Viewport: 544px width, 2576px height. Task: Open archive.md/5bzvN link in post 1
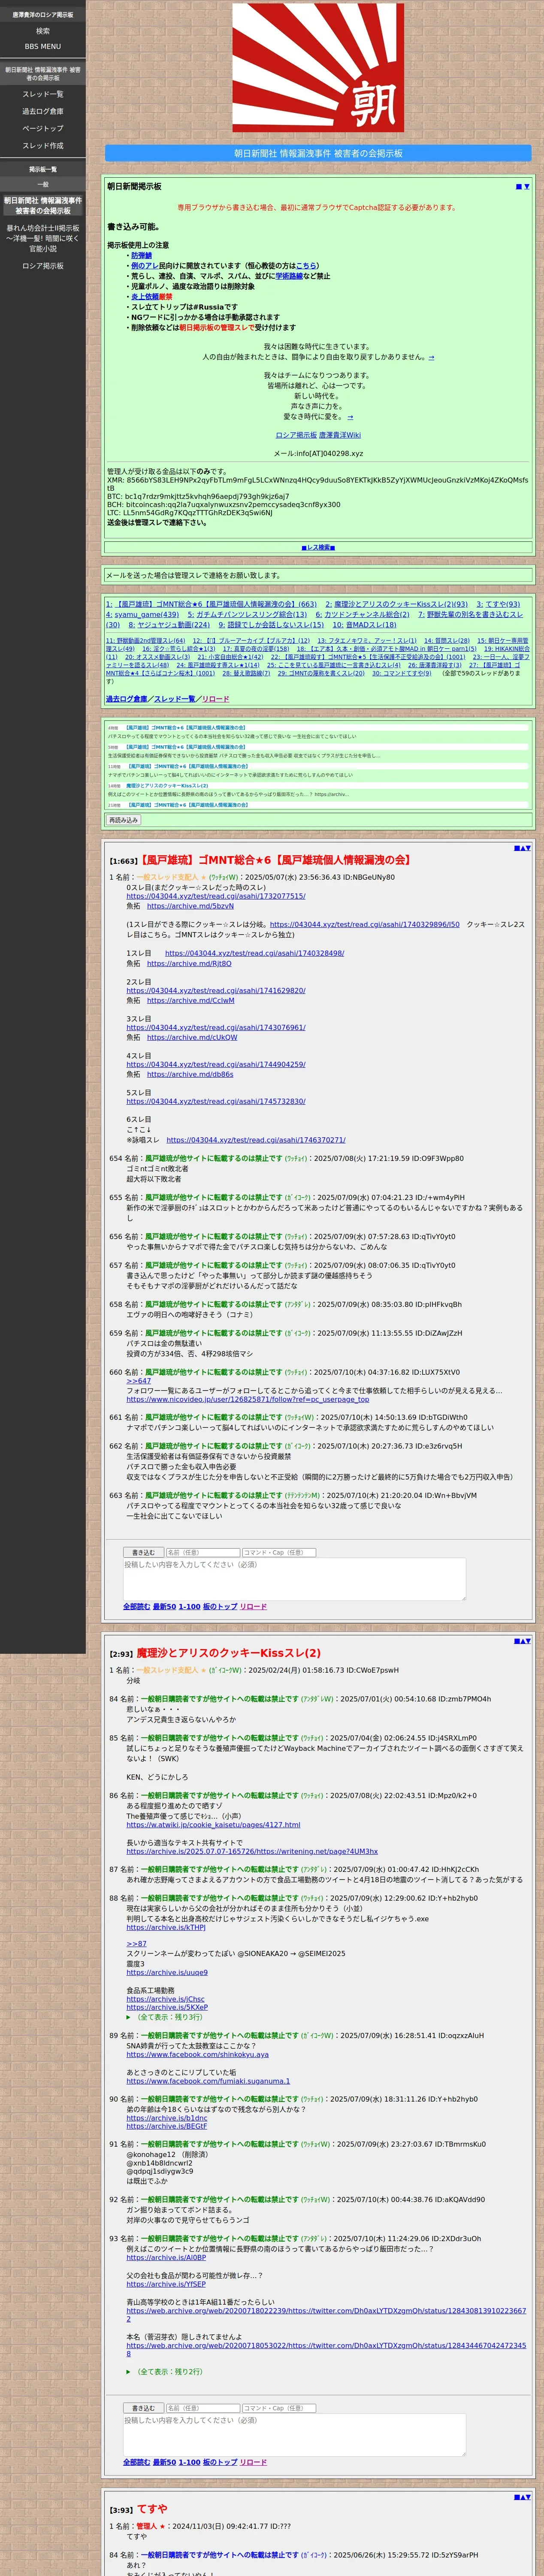(190, 906)
